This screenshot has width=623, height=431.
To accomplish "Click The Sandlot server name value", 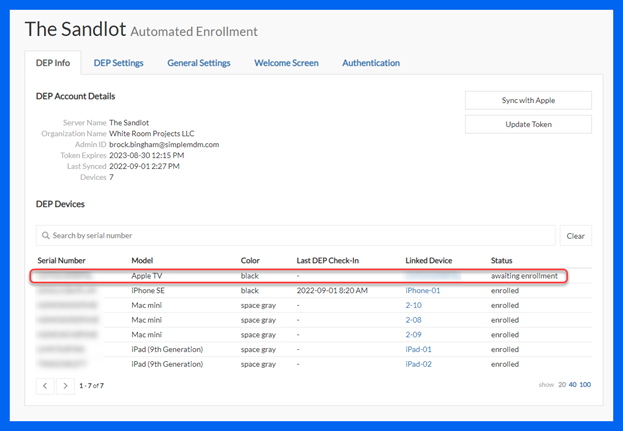I will point(129,122).
